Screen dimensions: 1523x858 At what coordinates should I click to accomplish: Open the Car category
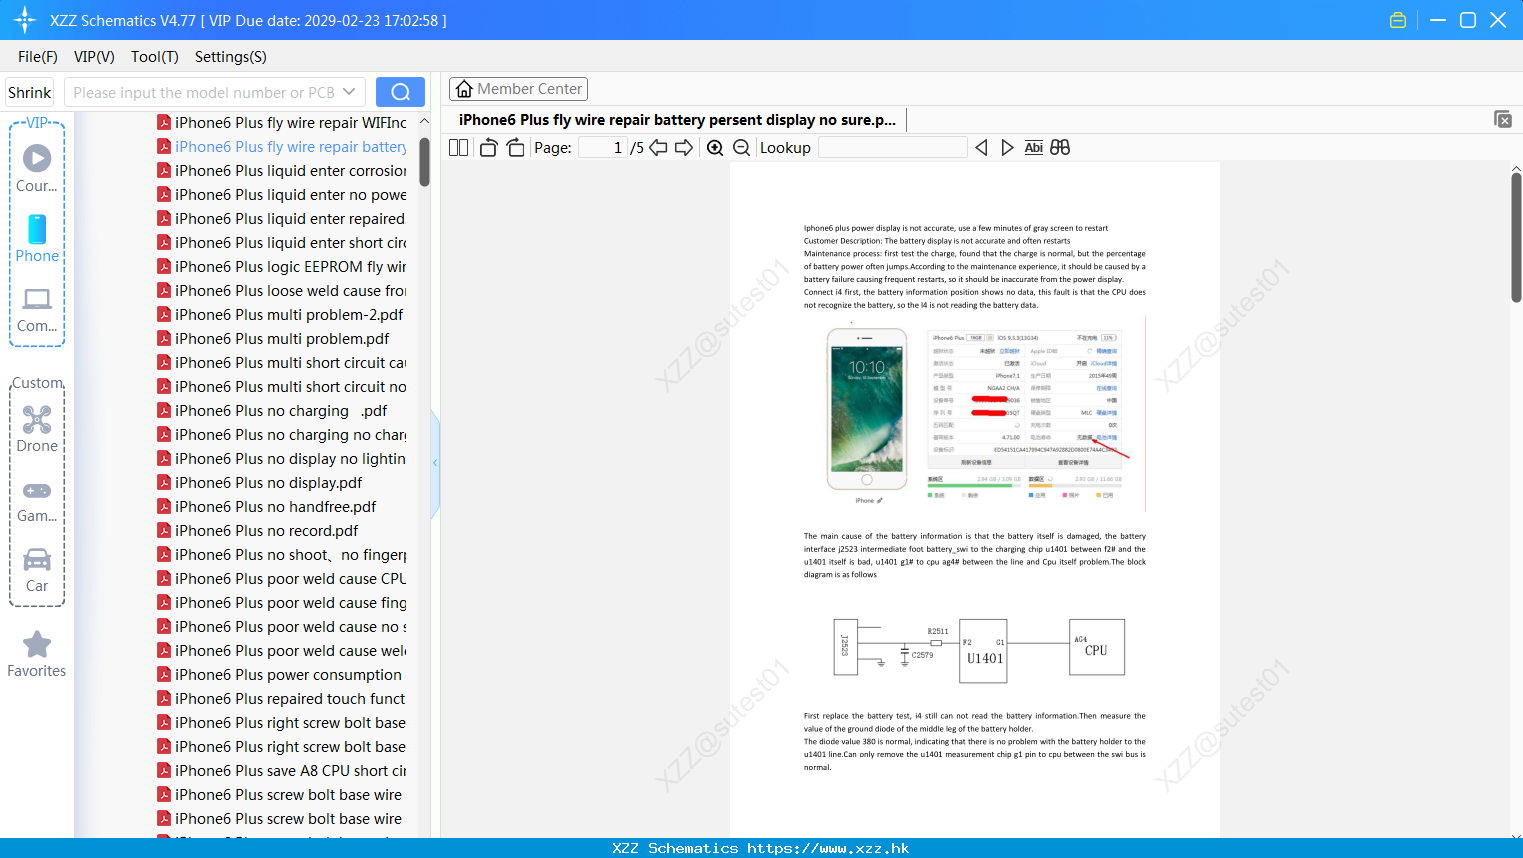[37, 571]
